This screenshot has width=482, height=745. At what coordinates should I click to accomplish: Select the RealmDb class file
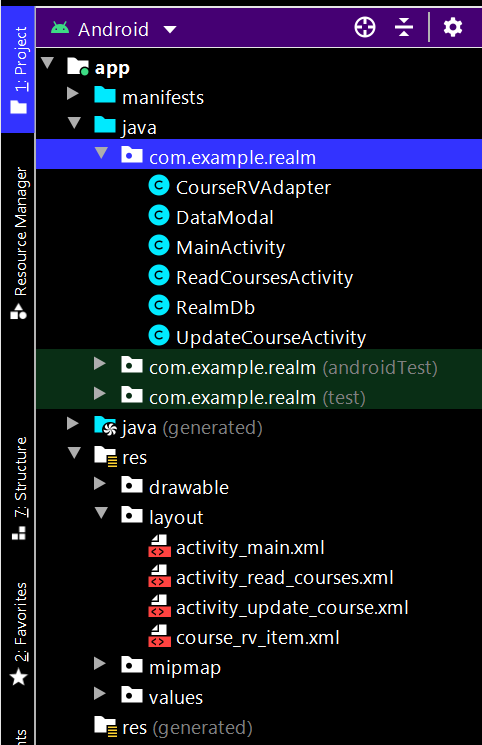(215, 307)
